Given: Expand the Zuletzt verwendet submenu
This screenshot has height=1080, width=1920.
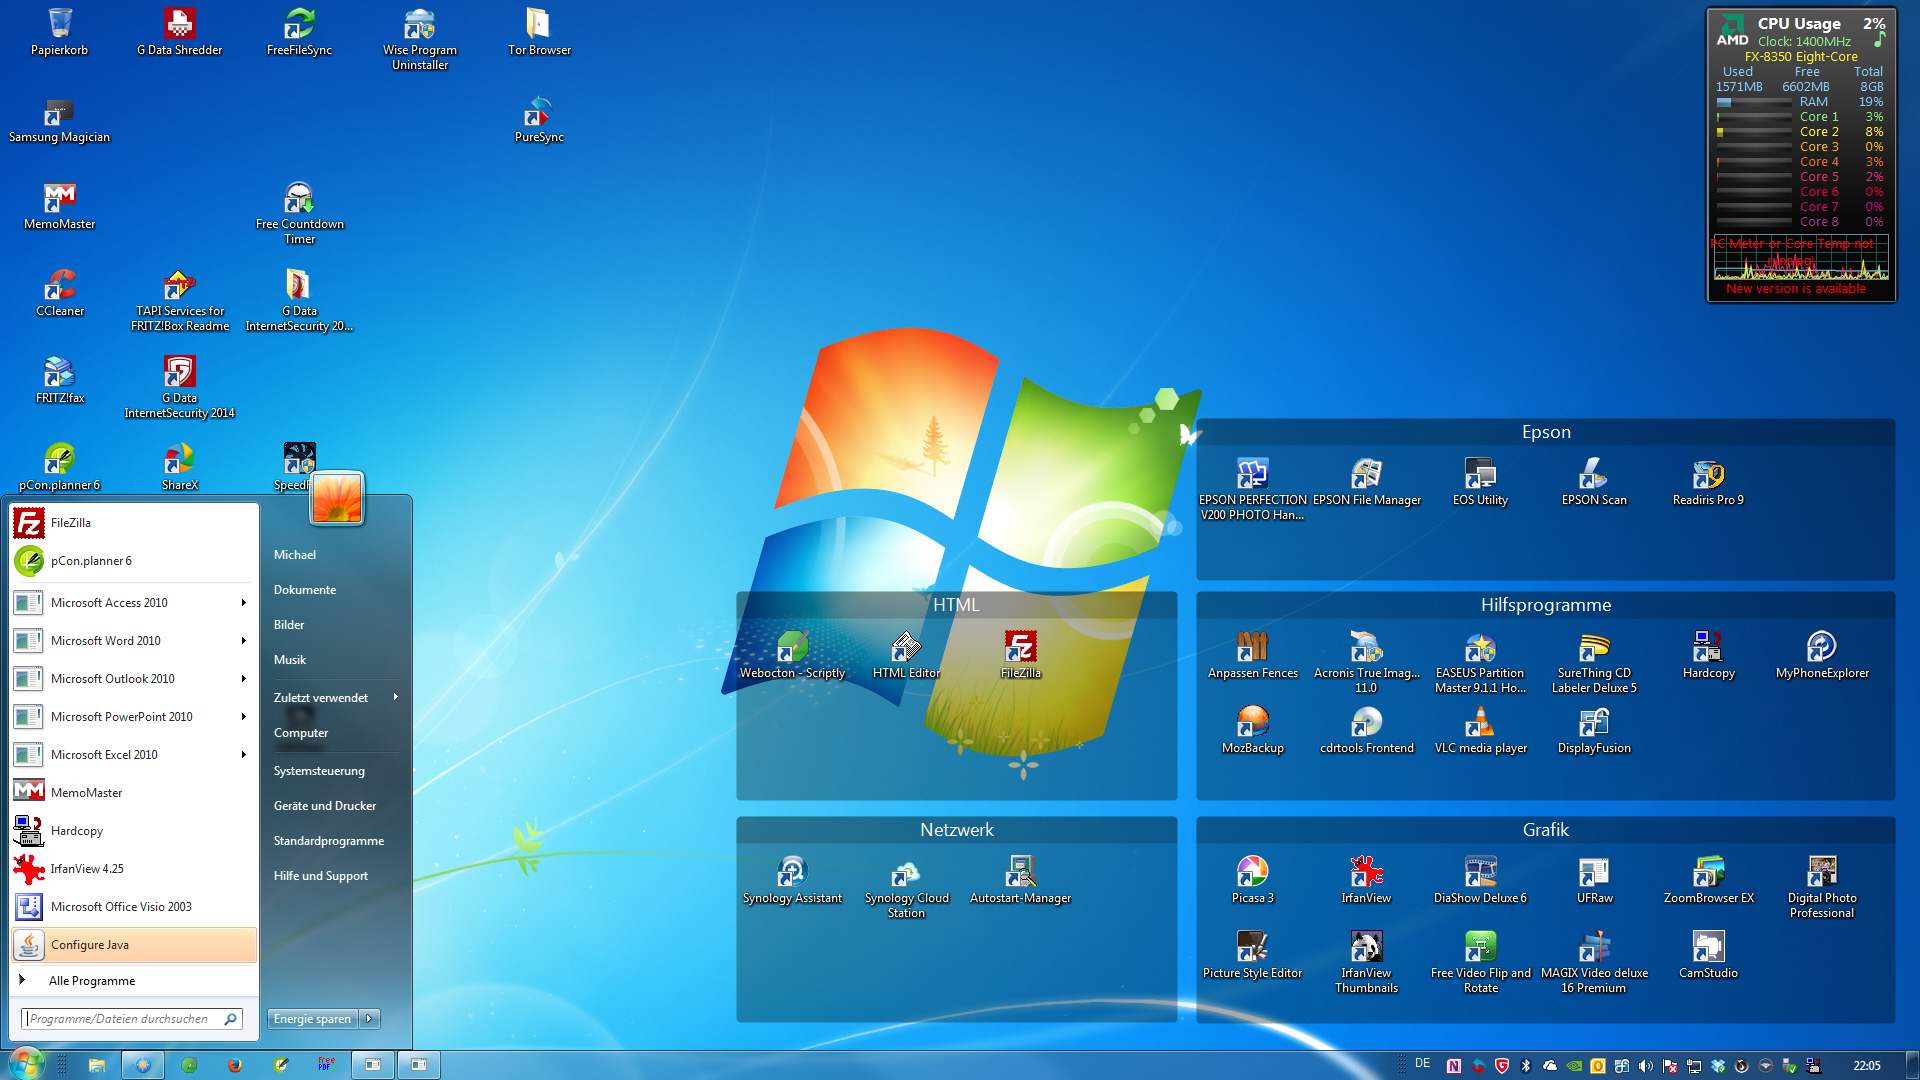Looking at the screenshot, I should (336, 697).
